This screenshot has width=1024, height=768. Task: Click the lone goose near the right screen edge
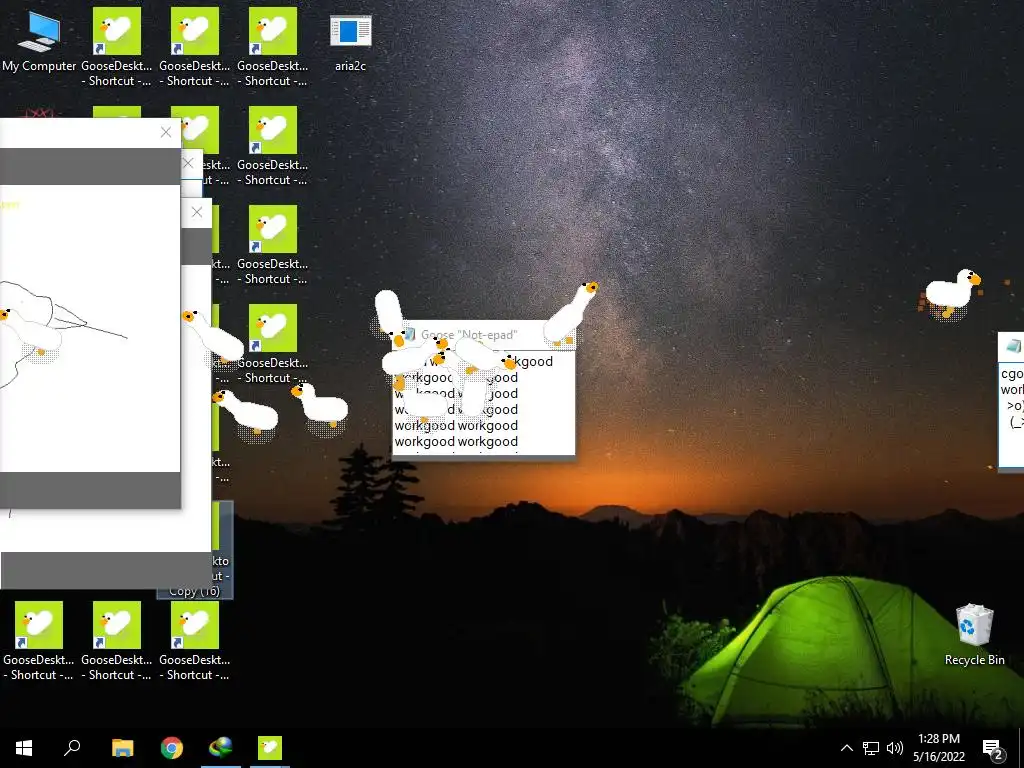[952, 293]
